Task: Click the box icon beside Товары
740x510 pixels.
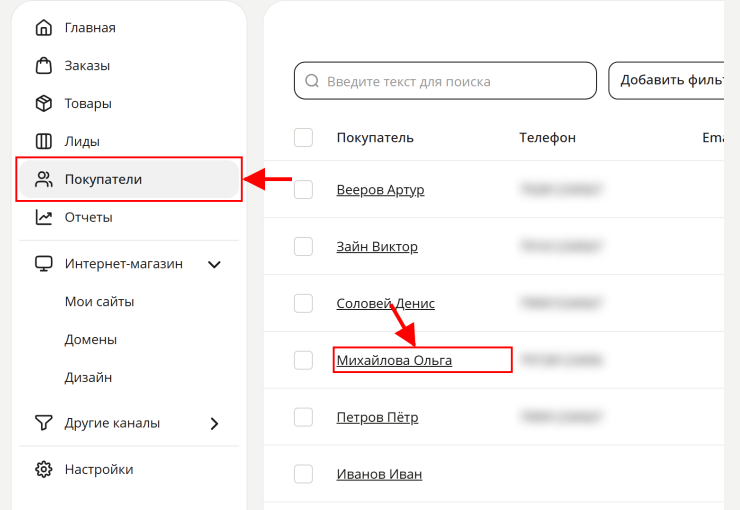Action: pyautogui.click(x=43, y=103)
